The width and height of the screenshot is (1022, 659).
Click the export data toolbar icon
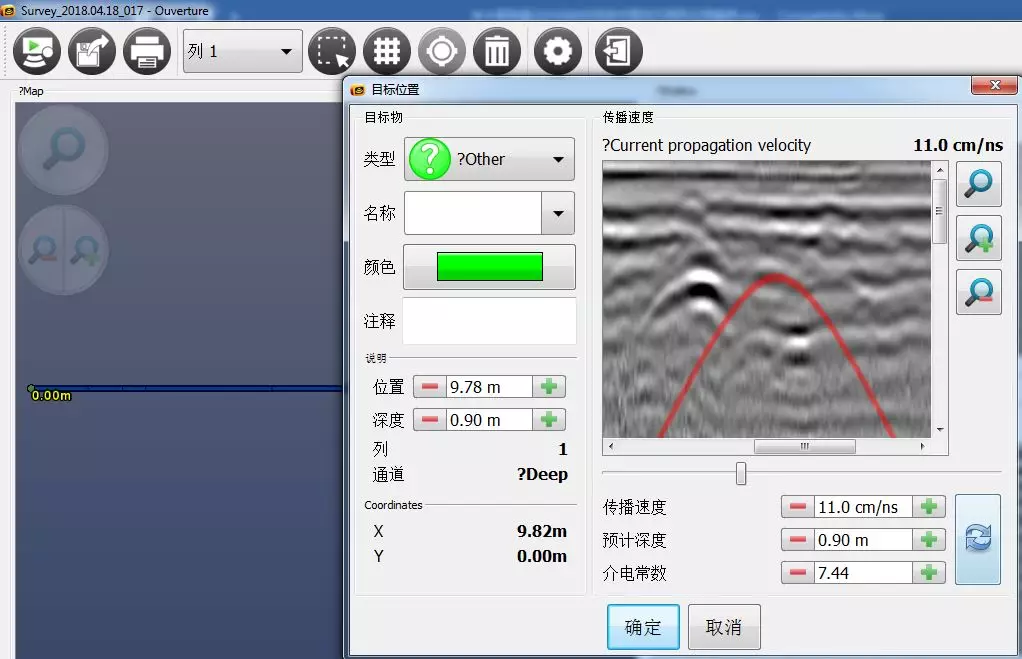92,50
